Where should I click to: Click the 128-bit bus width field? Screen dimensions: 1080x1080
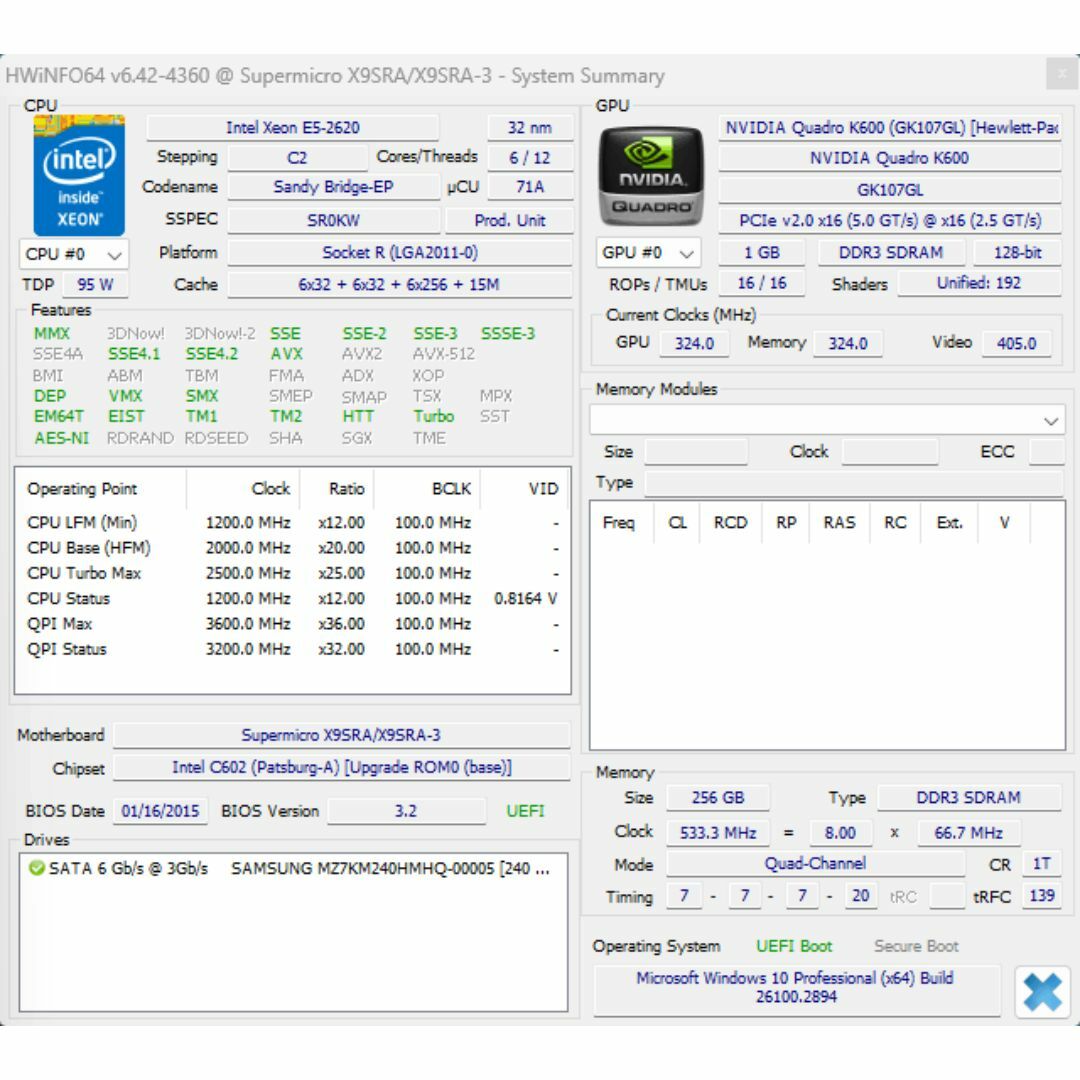(x=1017, y=253)
